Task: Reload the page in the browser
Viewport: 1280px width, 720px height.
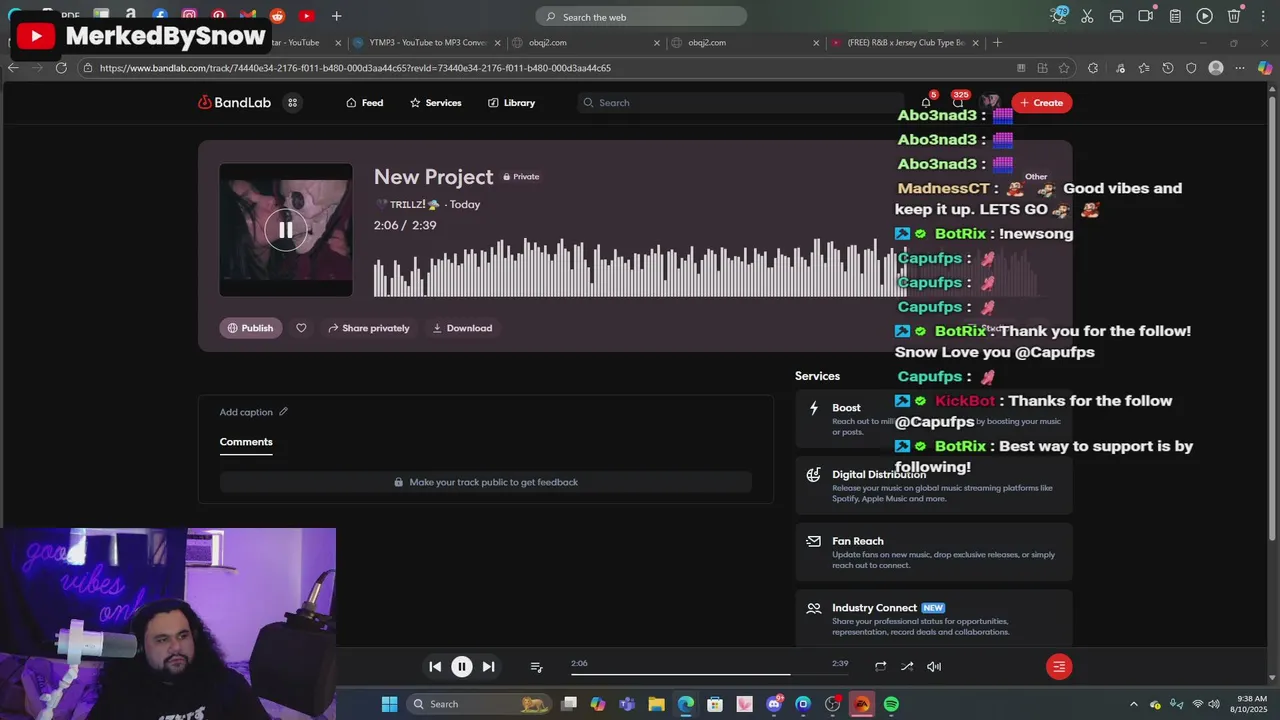Action: [x=61, y=68]
